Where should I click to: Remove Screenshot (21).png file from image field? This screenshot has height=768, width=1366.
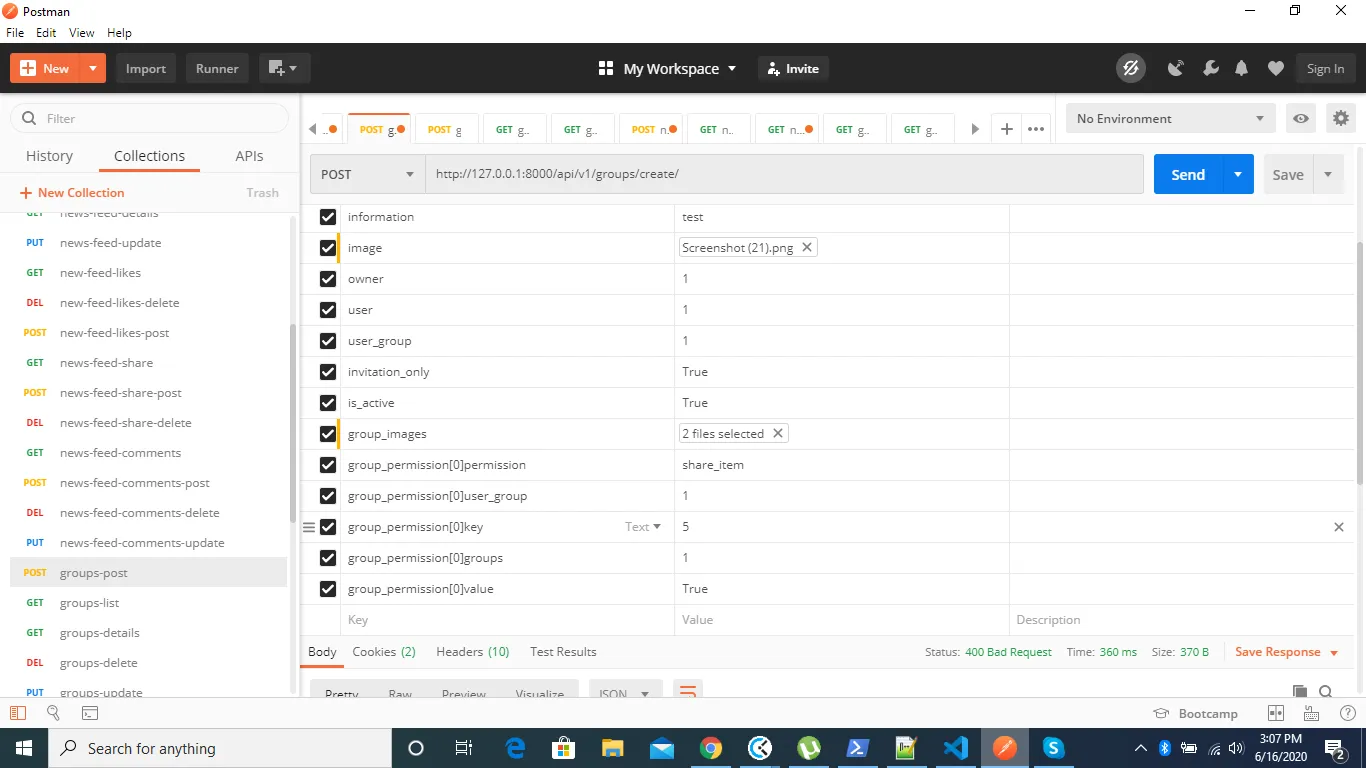pyautogui.click(x=807, y=247)
